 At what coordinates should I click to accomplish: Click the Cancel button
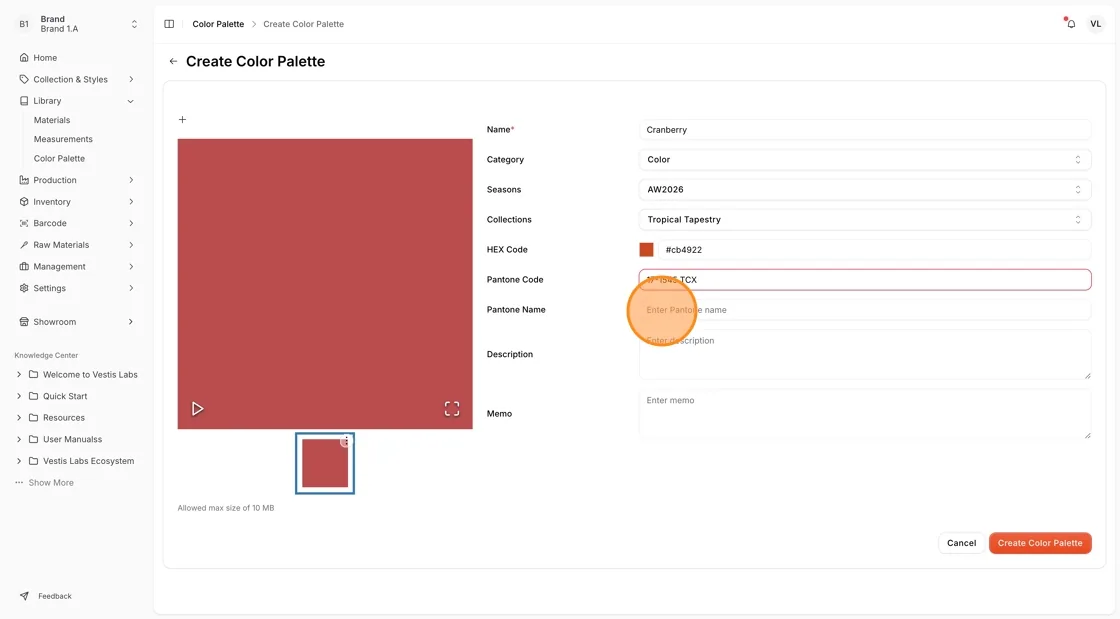tap(961, 543)
